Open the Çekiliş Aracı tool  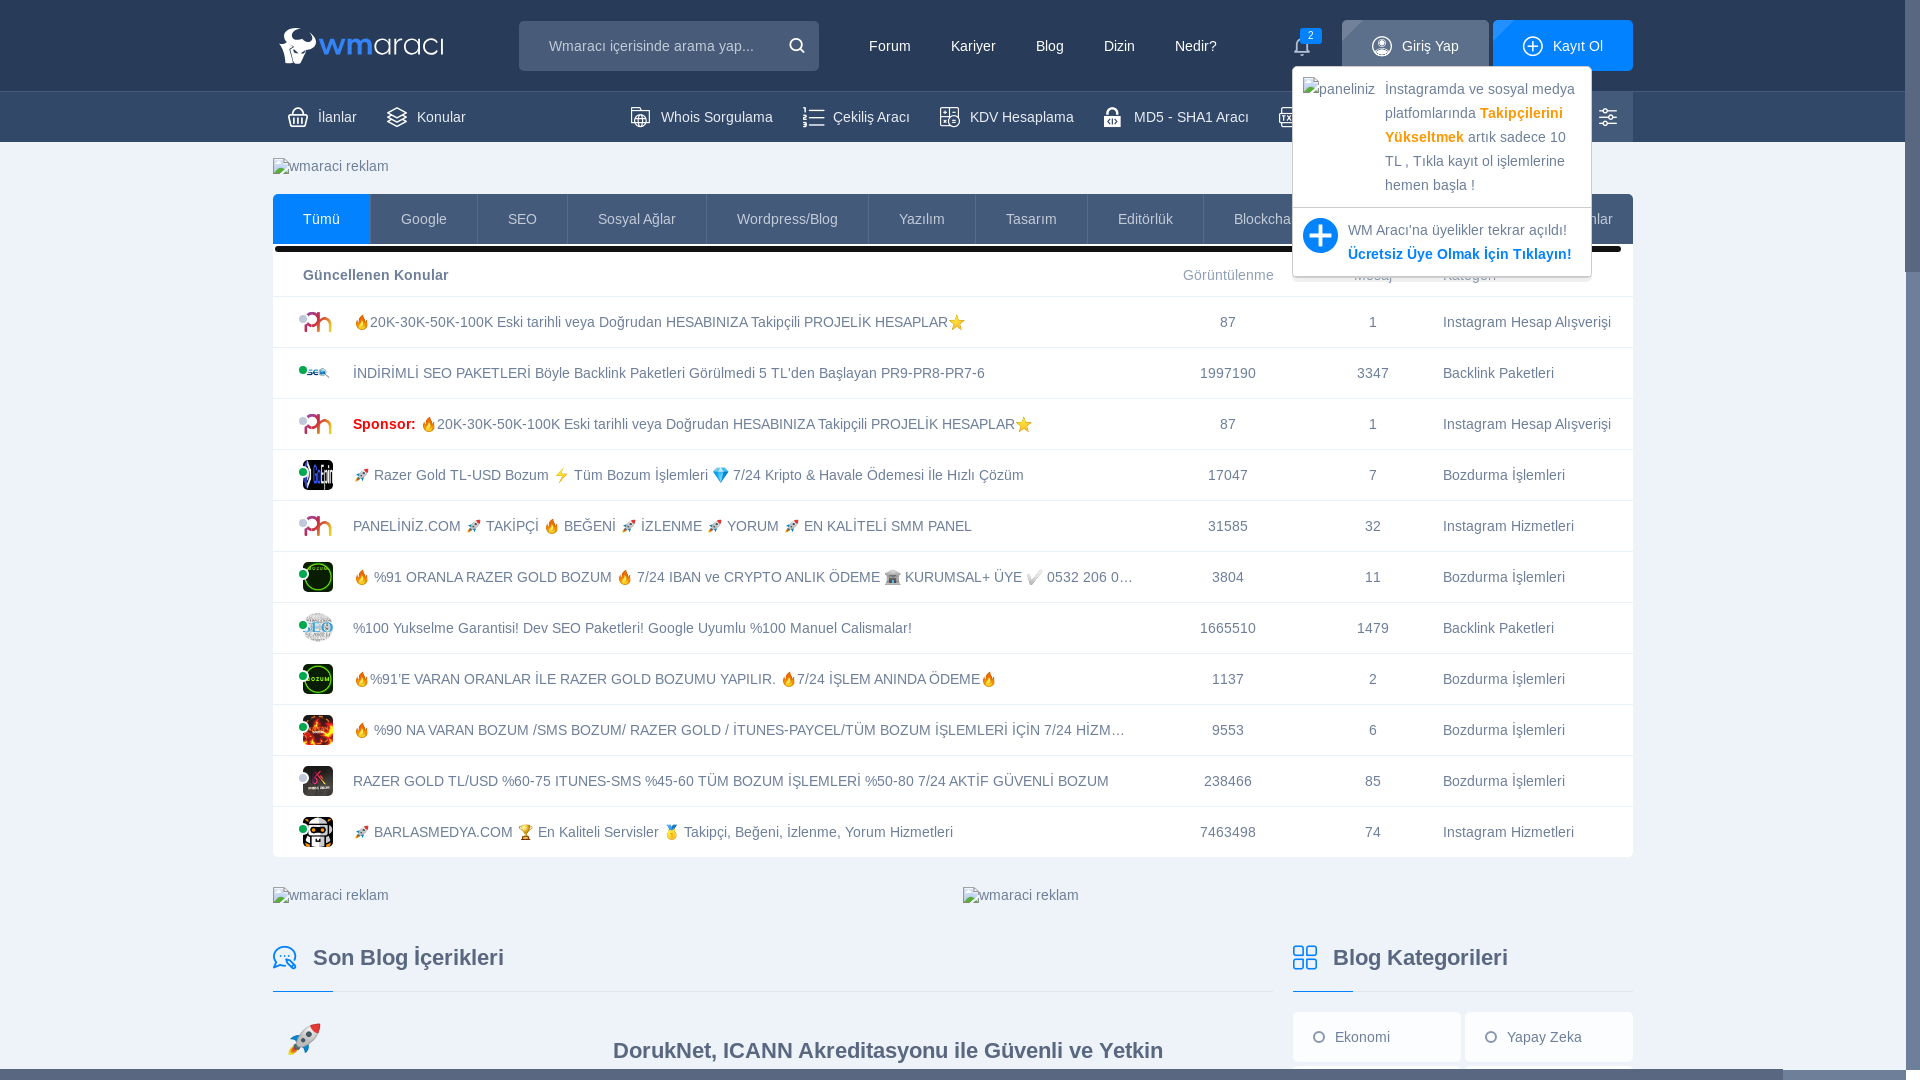(857, 117)
